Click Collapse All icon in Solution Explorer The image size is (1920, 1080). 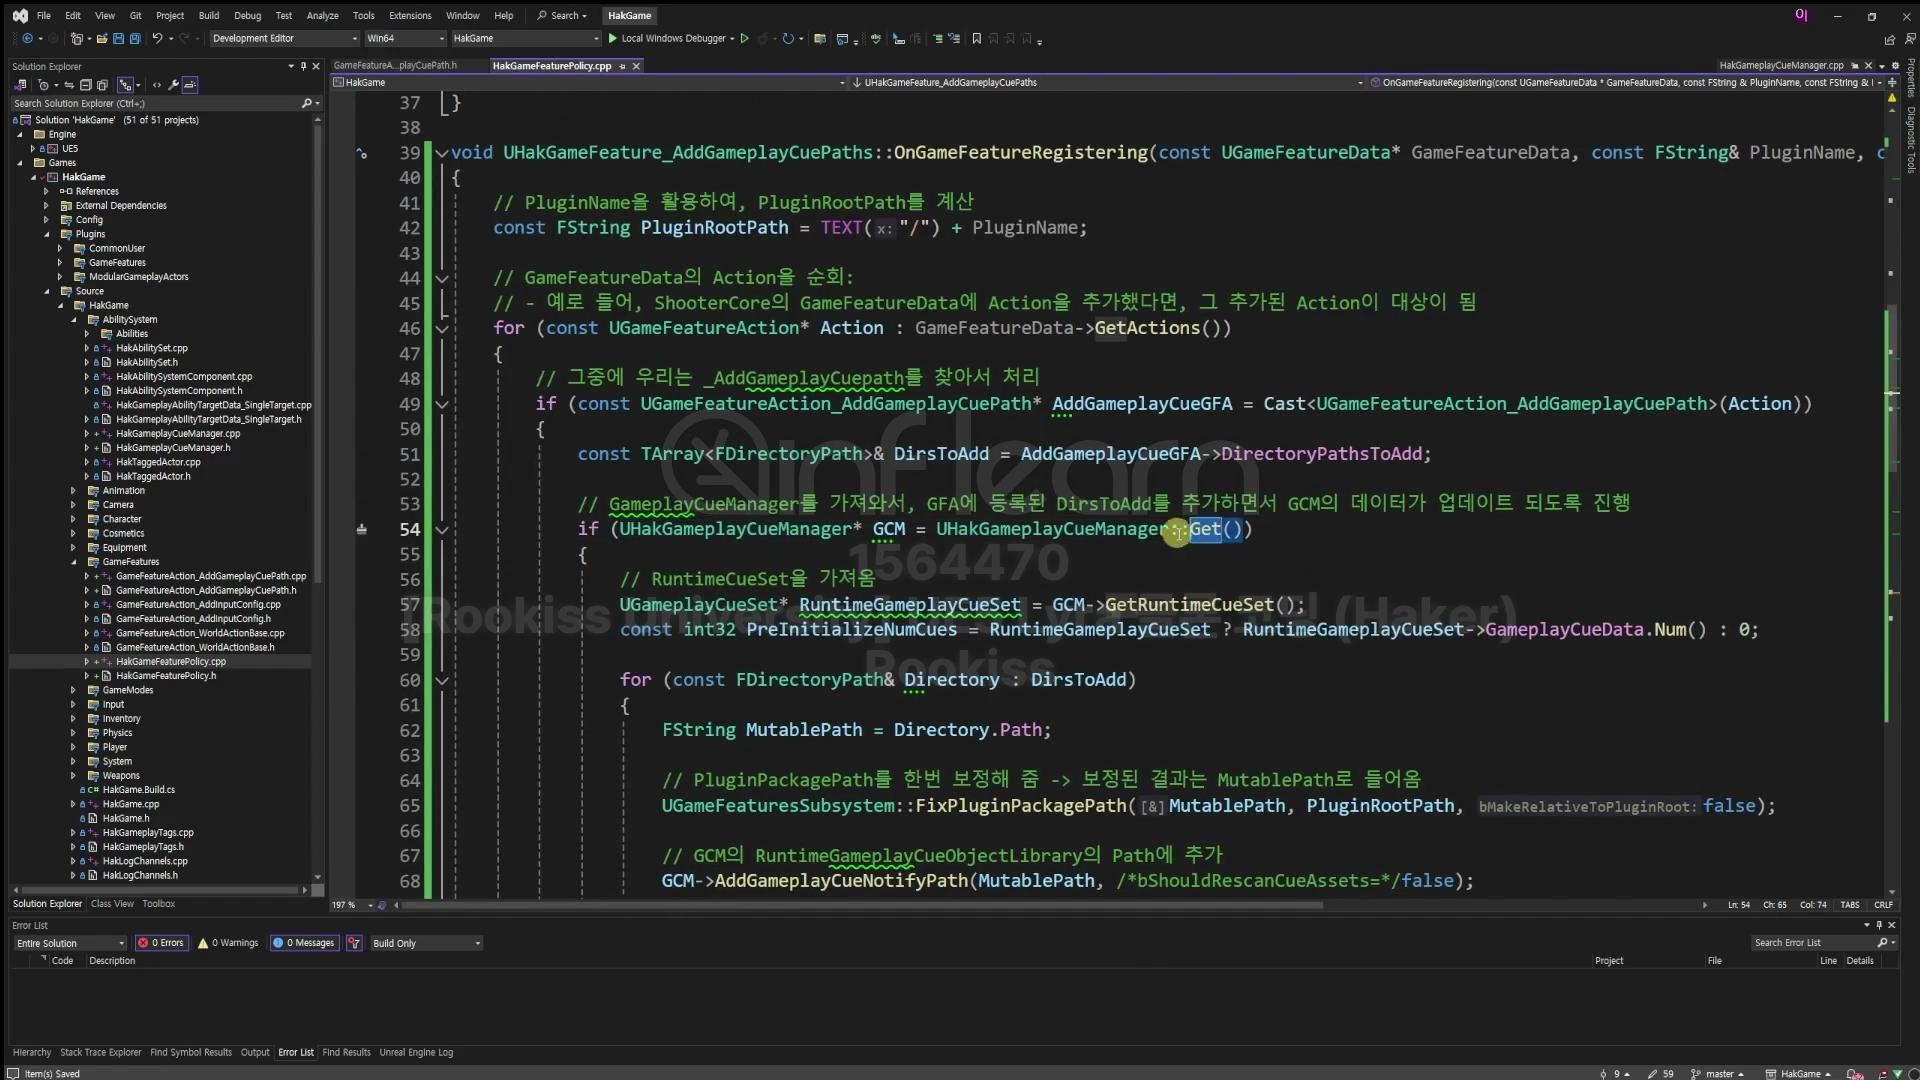coord(86,85)
